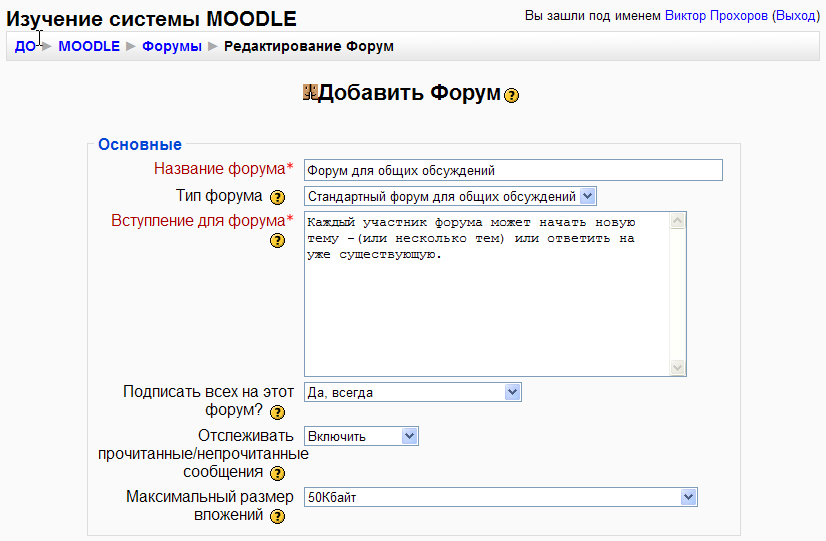Expand the Да, всегда subscription dropdown

tap(412, 392)
